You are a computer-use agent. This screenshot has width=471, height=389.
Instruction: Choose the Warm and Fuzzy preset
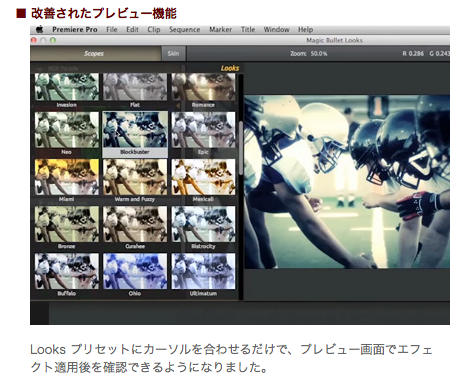click(x=135, y=180)
